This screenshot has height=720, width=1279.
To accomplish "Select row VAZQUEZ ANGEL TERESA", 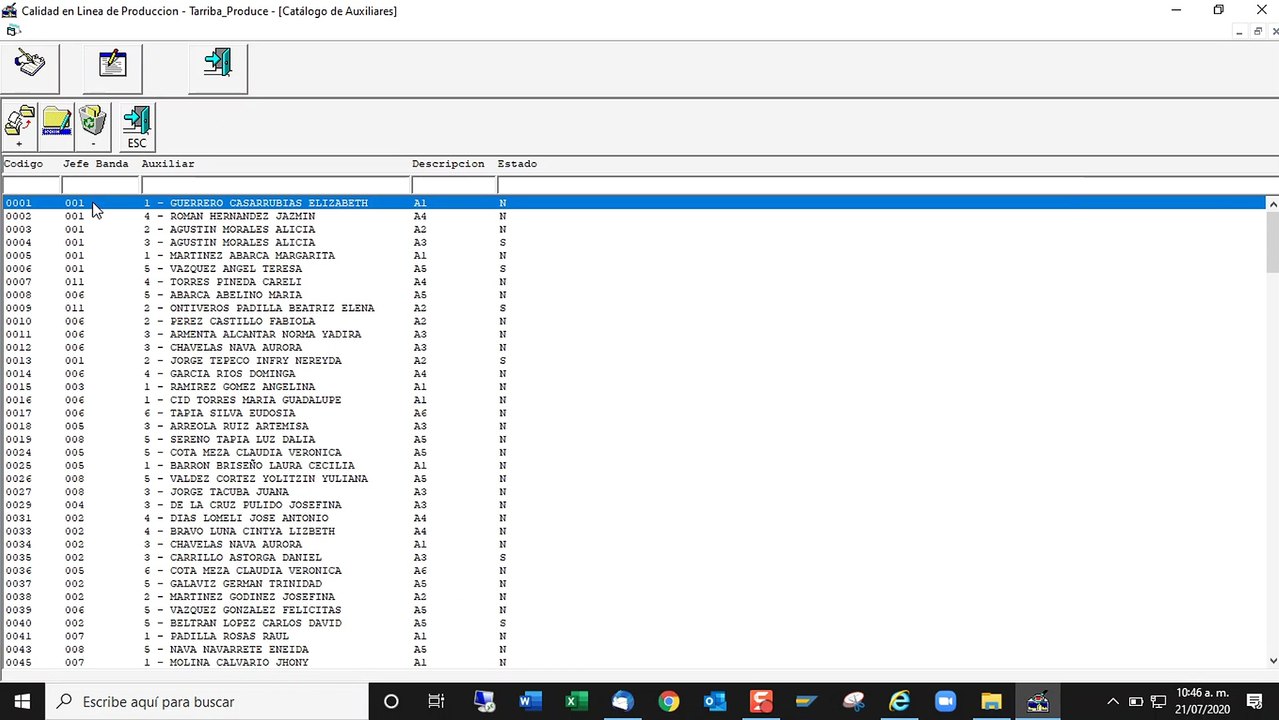I will click(634, 268).
